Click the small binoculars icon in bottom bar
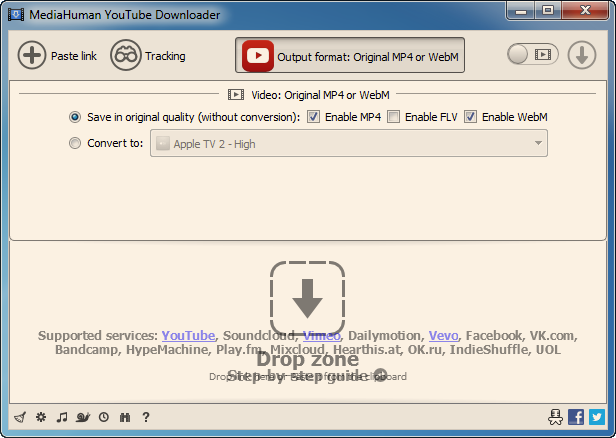Image resolution: width=616 pixels, height=438 pixels. 125,417
